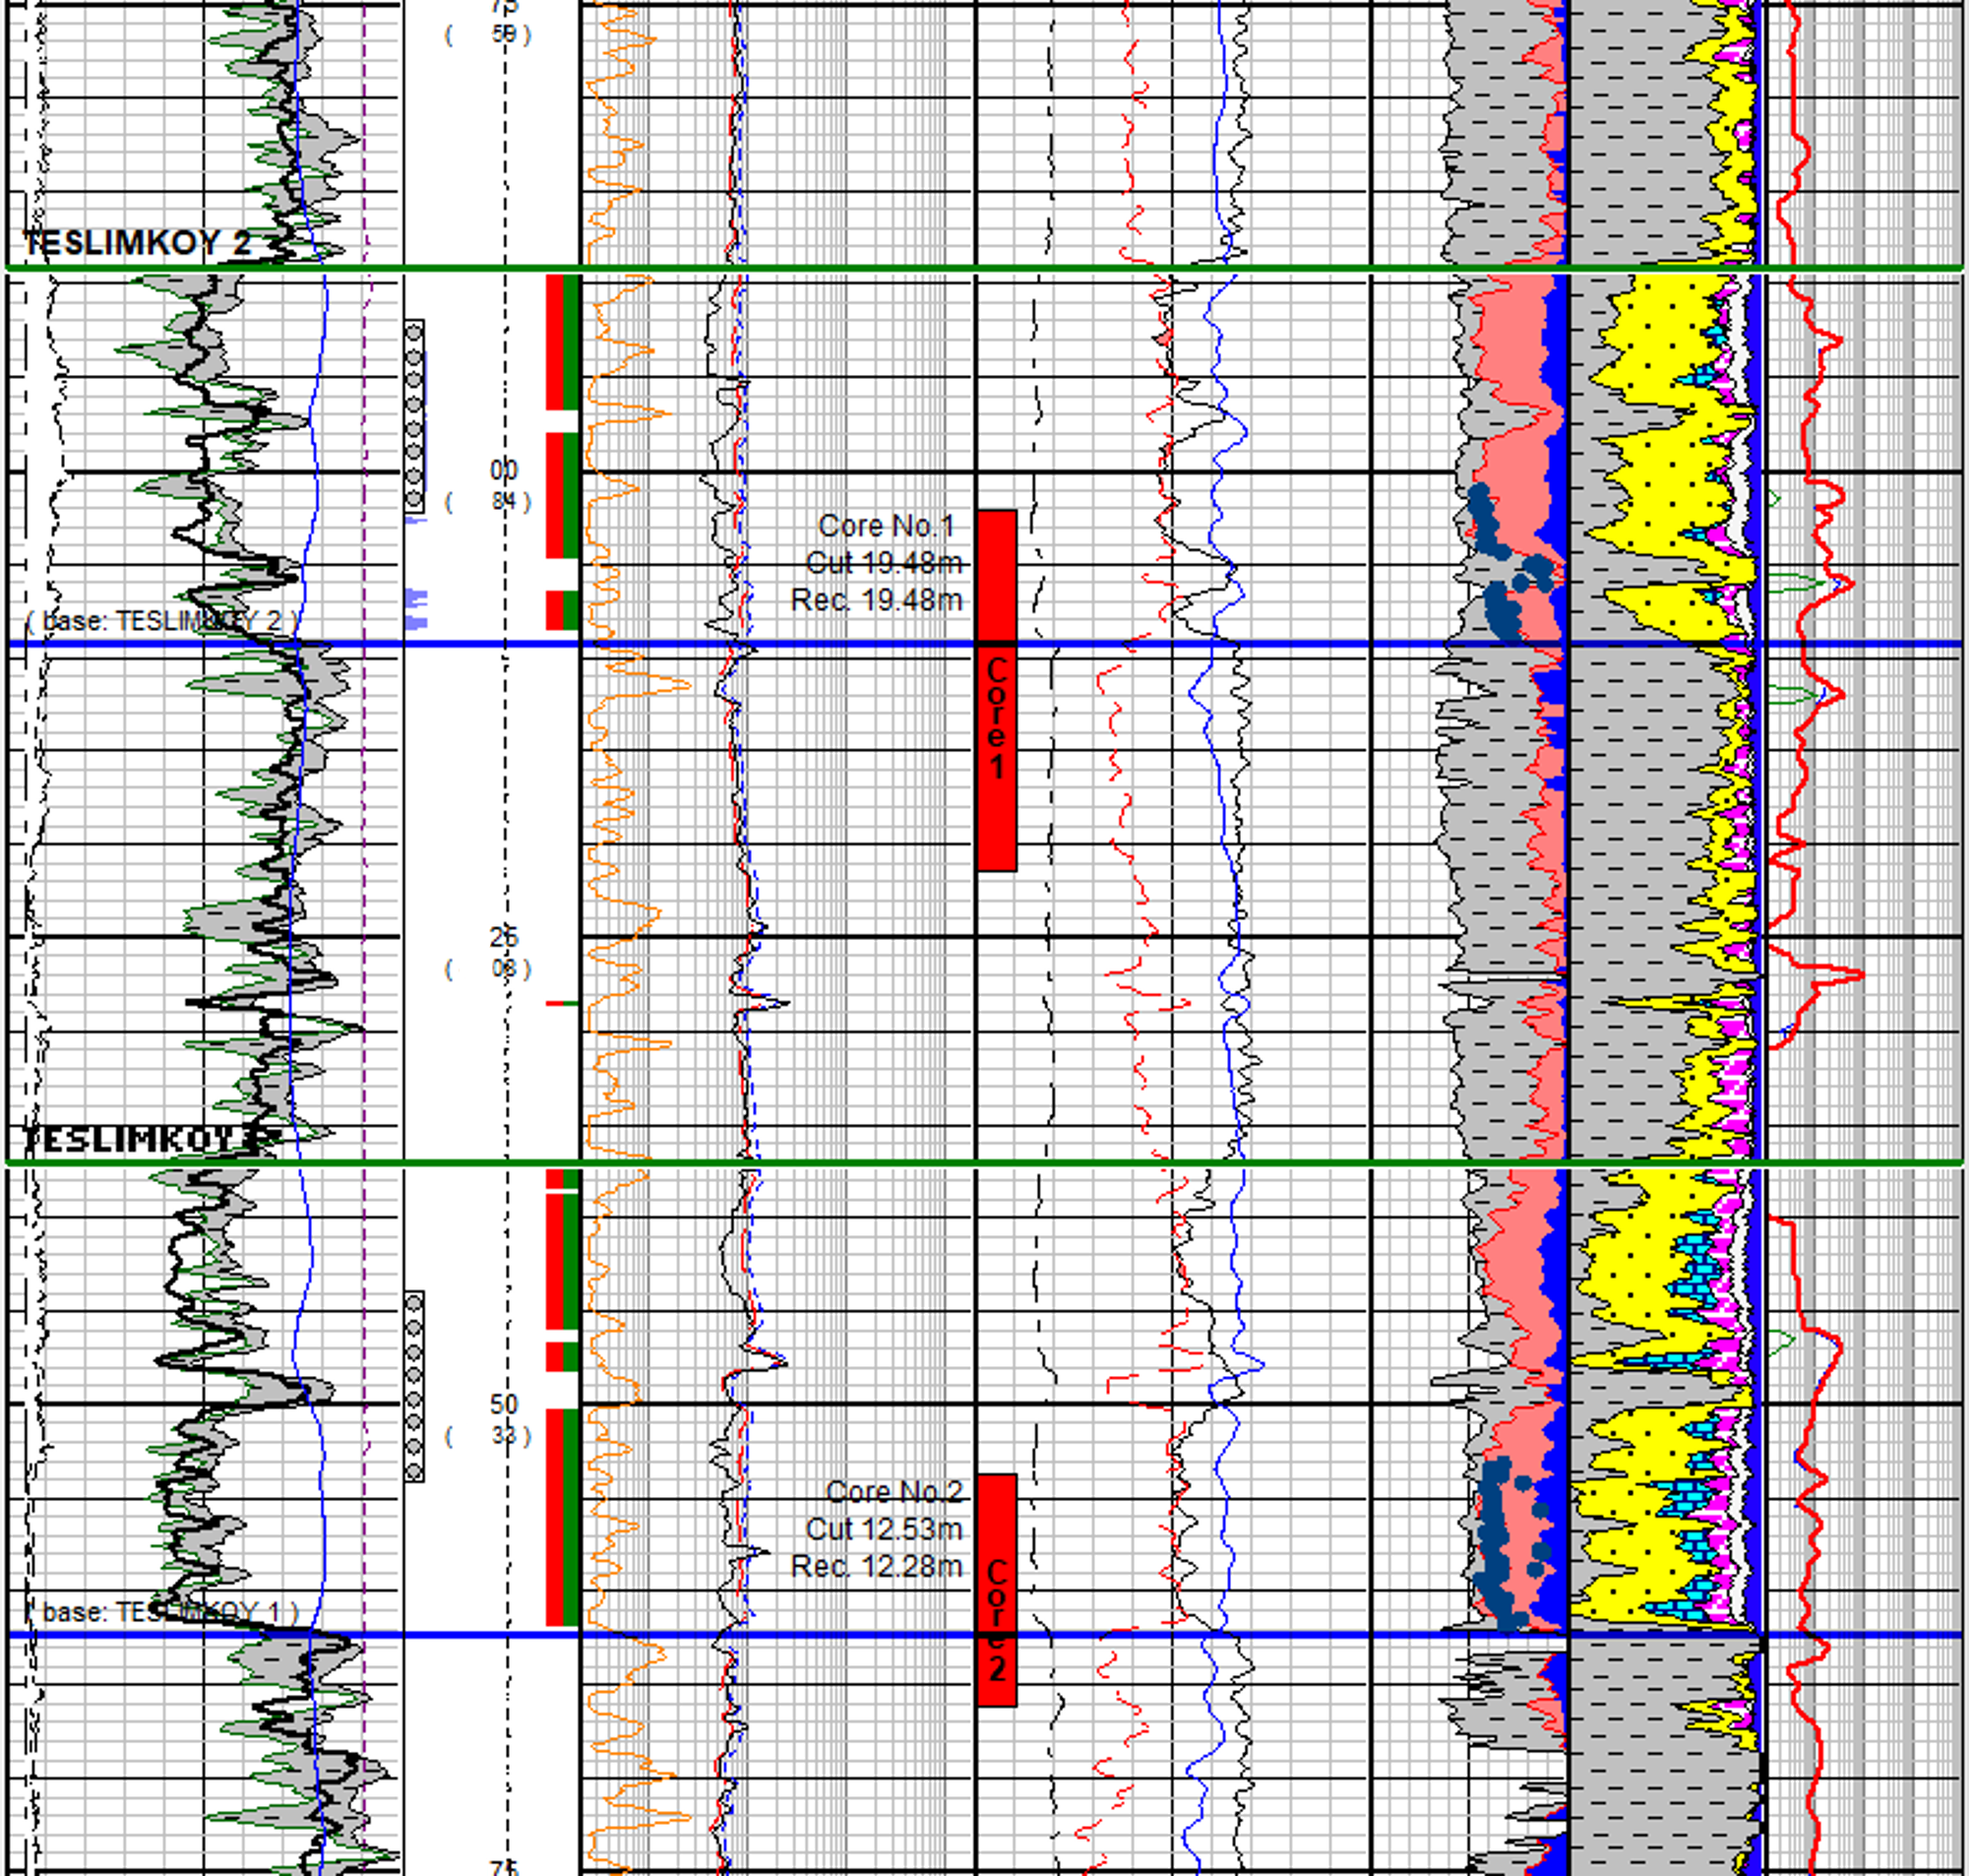Select the TESLIMKOY 2 formation top label
The image size is (1973, 1876).
point(137,242)
